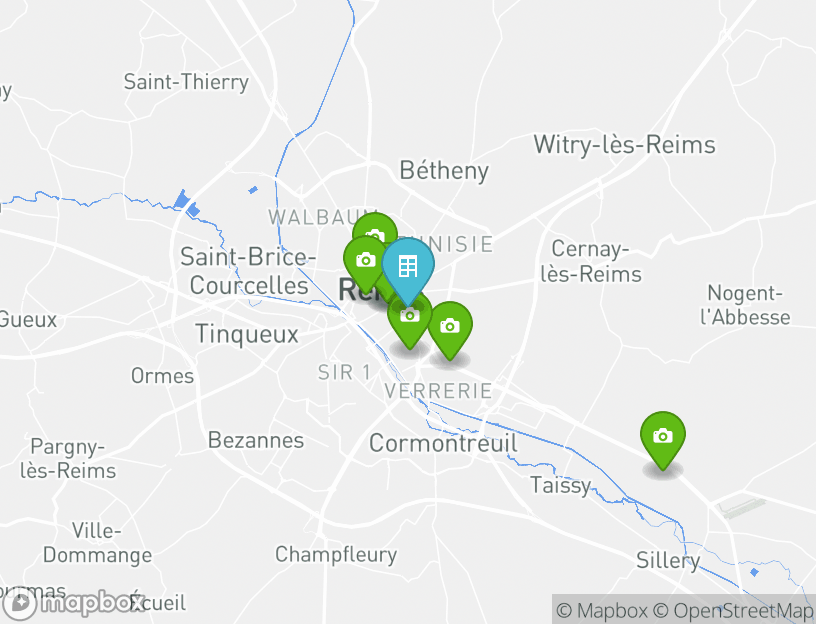Click the Nogent-l'Abbesse place label
816x624 pixels.
click(x=746, y=305)
